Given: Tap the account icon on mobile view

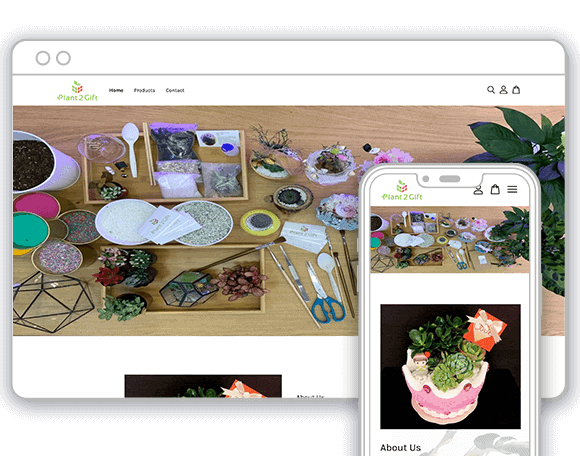Looking at the screenshot, I should click(x=478, y=190).
